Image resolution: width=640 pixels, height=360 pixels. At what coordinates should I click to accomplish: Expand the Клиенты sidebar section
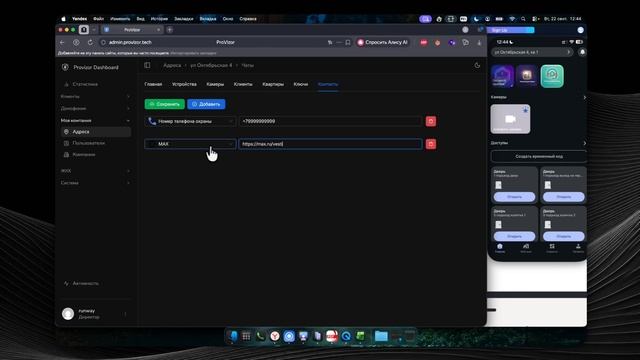pos(95,96)
